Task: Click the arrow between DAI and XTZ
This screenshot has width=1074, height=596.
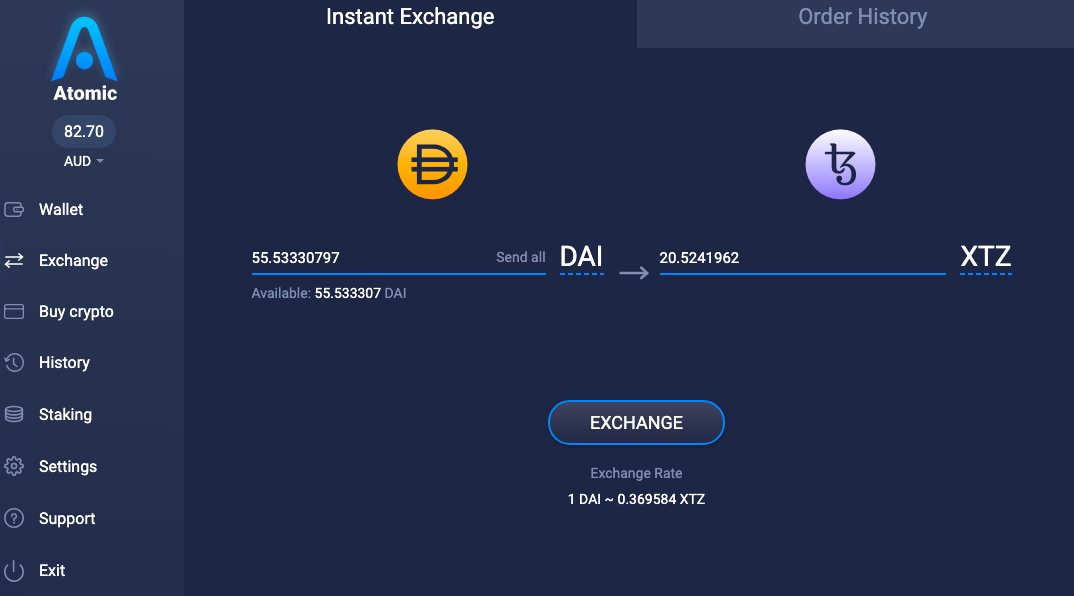Action: click(x=634, y=273)
